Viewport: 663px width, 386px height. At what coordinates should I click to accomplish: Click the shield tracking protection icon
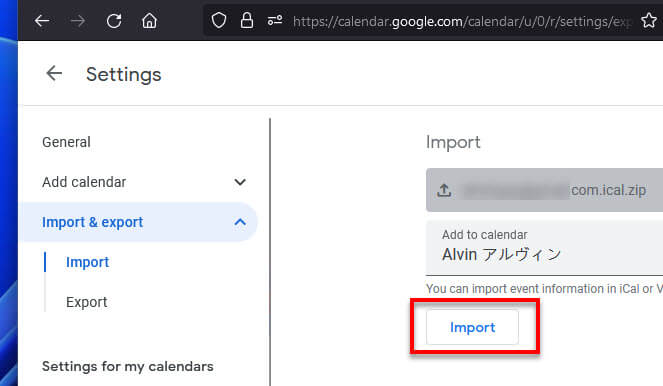(x=219, y=20)
